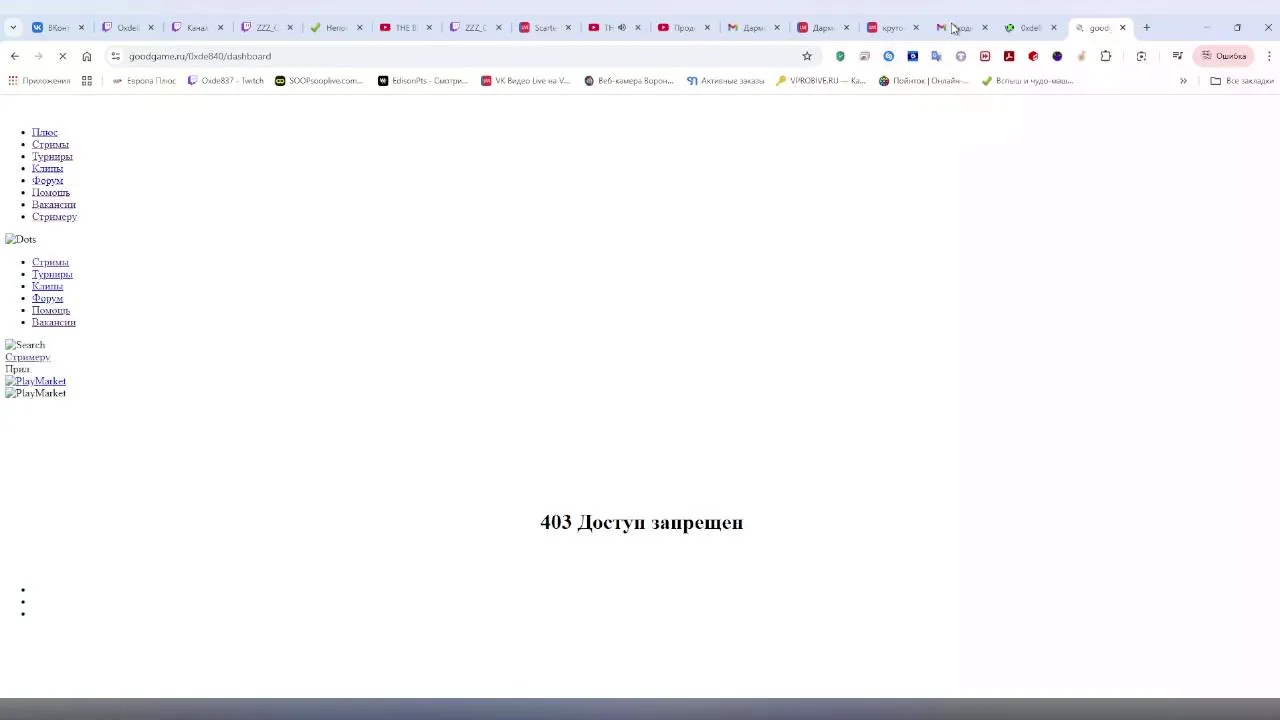
Task: Mute the audio on the playing YouTube tab
Action: 621,28
